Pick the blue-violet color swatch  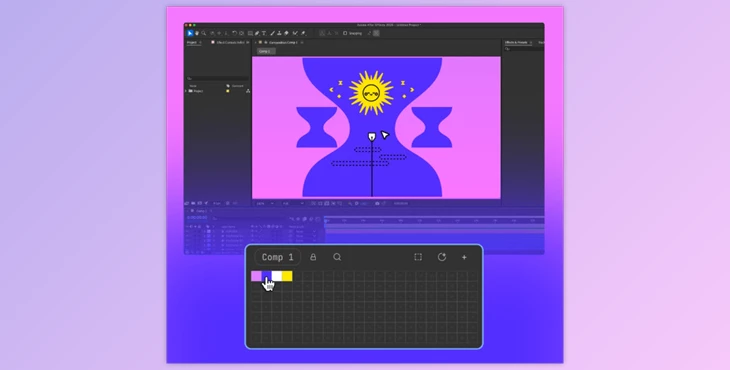(x=266, y=276)
